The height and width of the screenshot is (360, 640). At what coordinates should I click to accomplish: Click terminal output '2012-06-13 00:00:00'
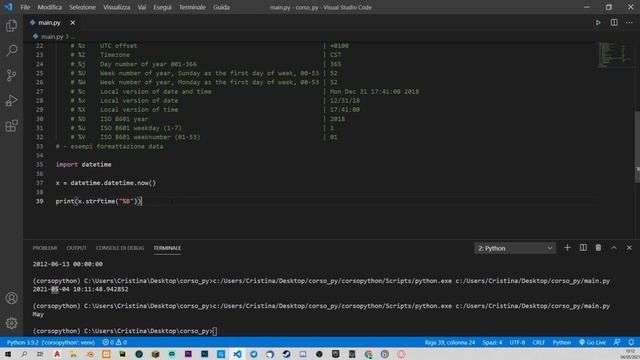click(x=68, y=264)
